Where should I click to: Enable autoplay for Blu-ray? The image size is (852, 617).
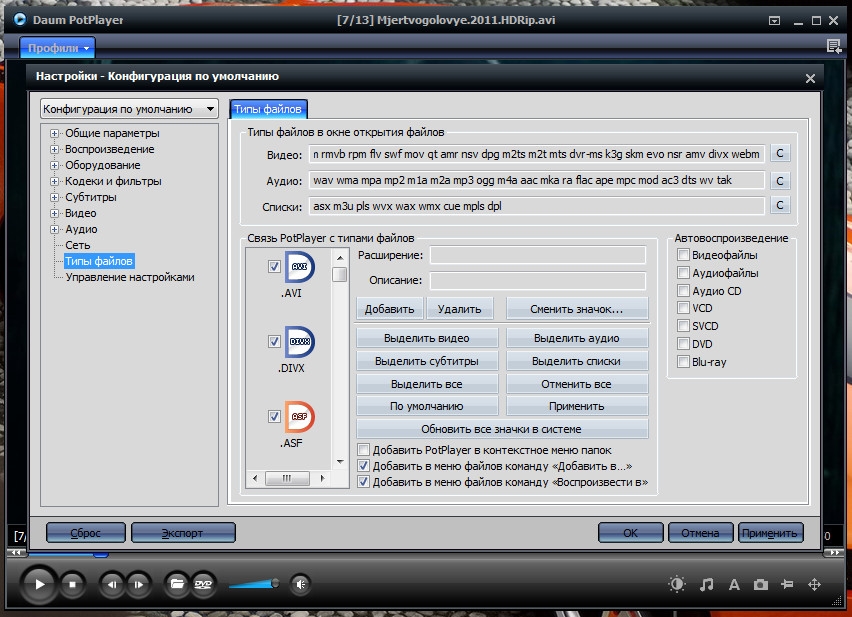[x=683, y=362]
